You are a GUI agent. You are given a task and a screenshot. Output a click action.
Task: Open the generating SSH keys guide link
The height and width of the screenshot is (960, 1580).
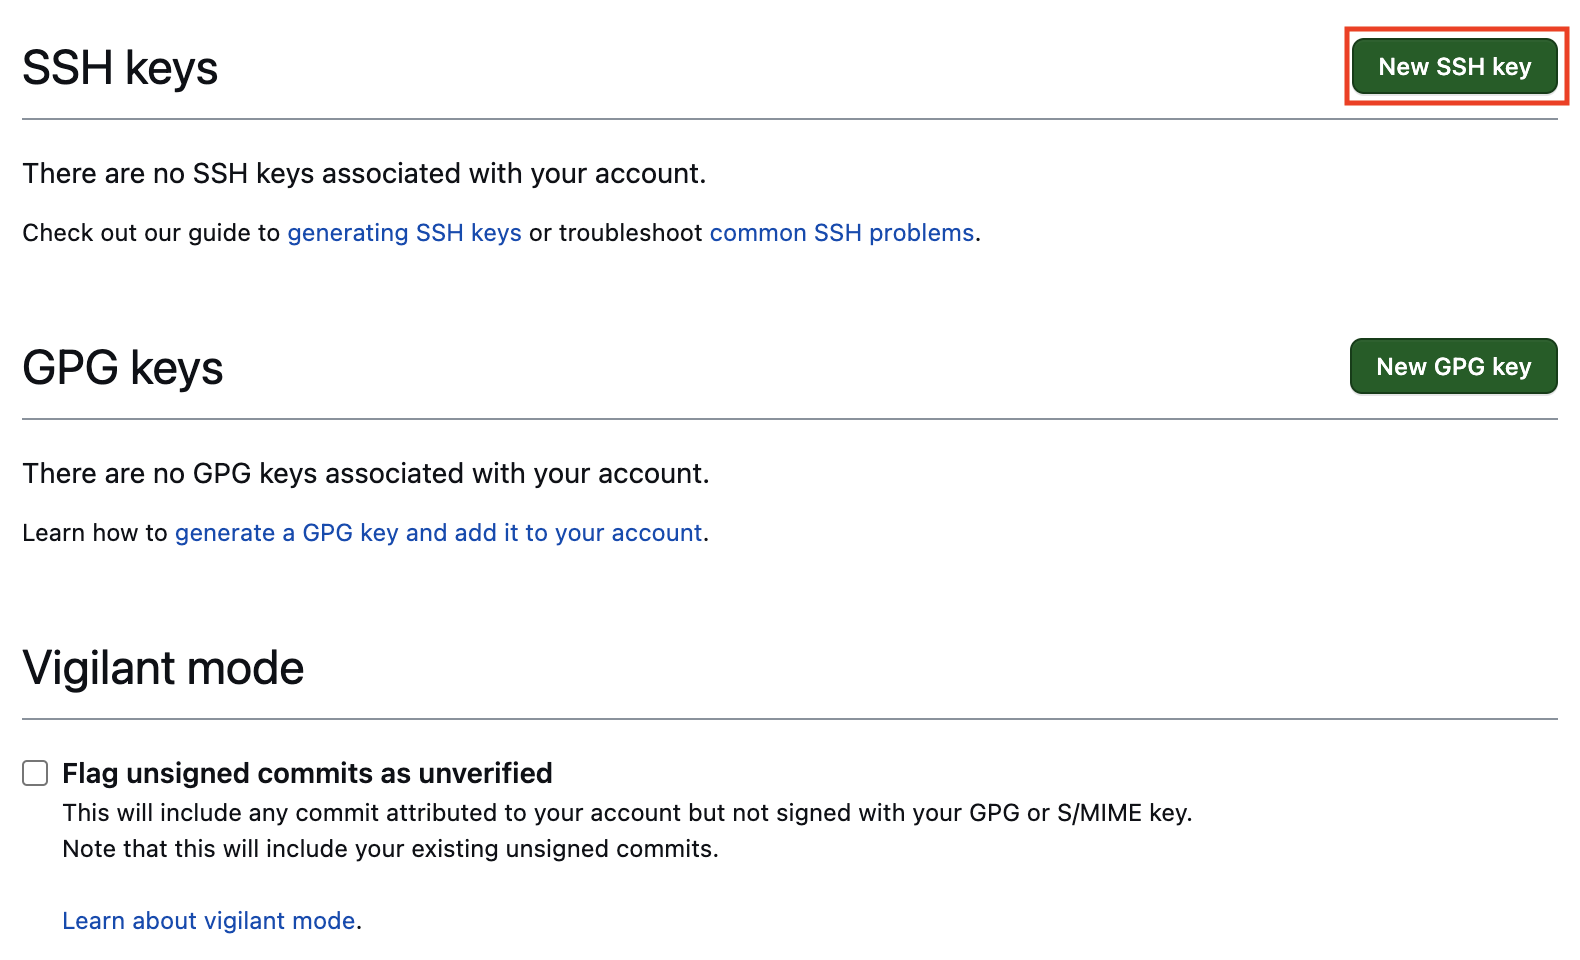[x=404, y=233]
